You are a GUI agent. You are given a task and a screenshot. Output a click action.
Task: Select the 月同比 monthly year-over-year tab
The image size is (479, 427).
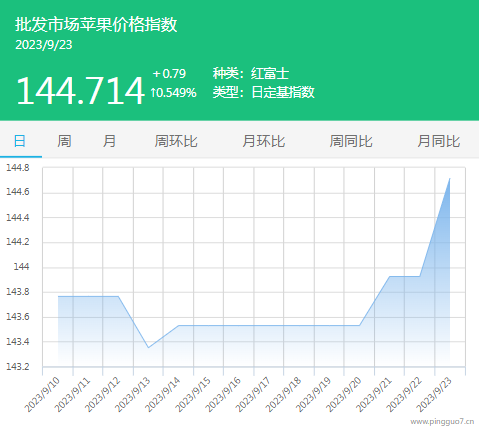tap(438, 141)
